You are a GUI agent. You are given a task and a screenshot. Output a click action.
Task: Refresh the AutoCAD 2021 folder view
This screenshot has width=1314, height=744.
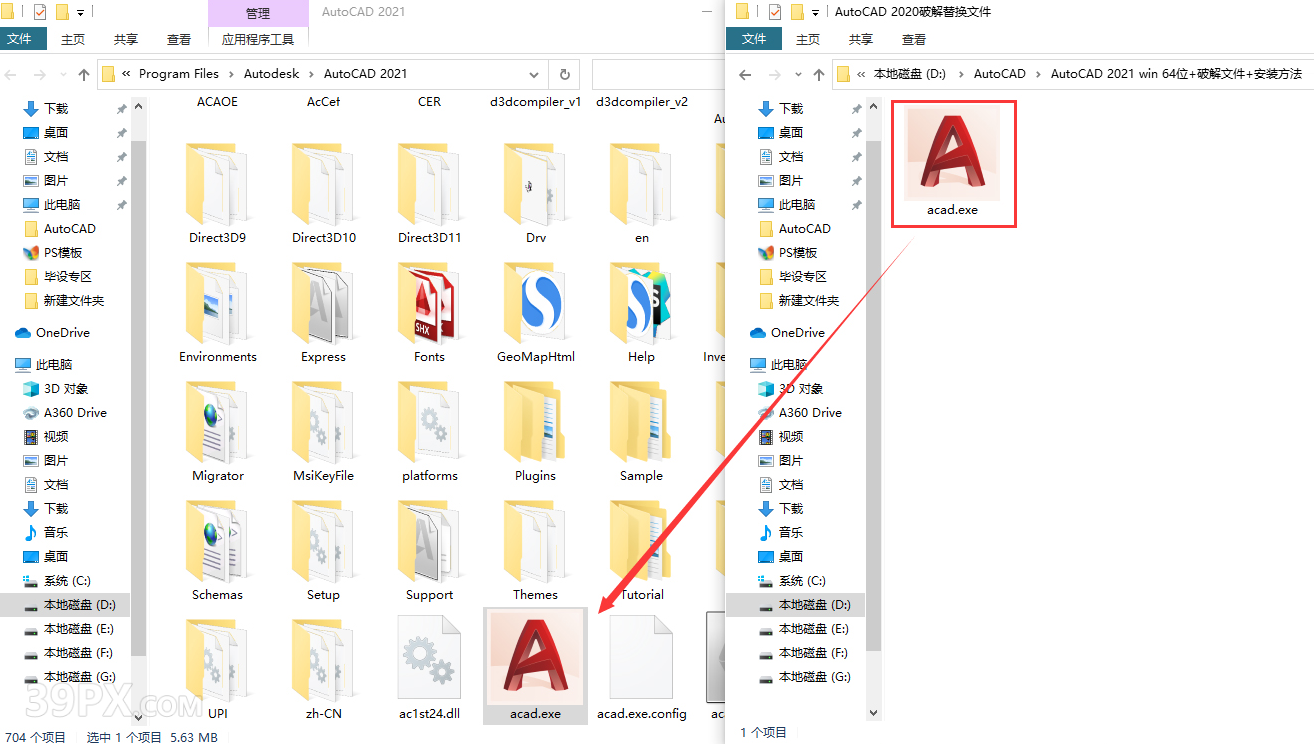tap(564, 74)
